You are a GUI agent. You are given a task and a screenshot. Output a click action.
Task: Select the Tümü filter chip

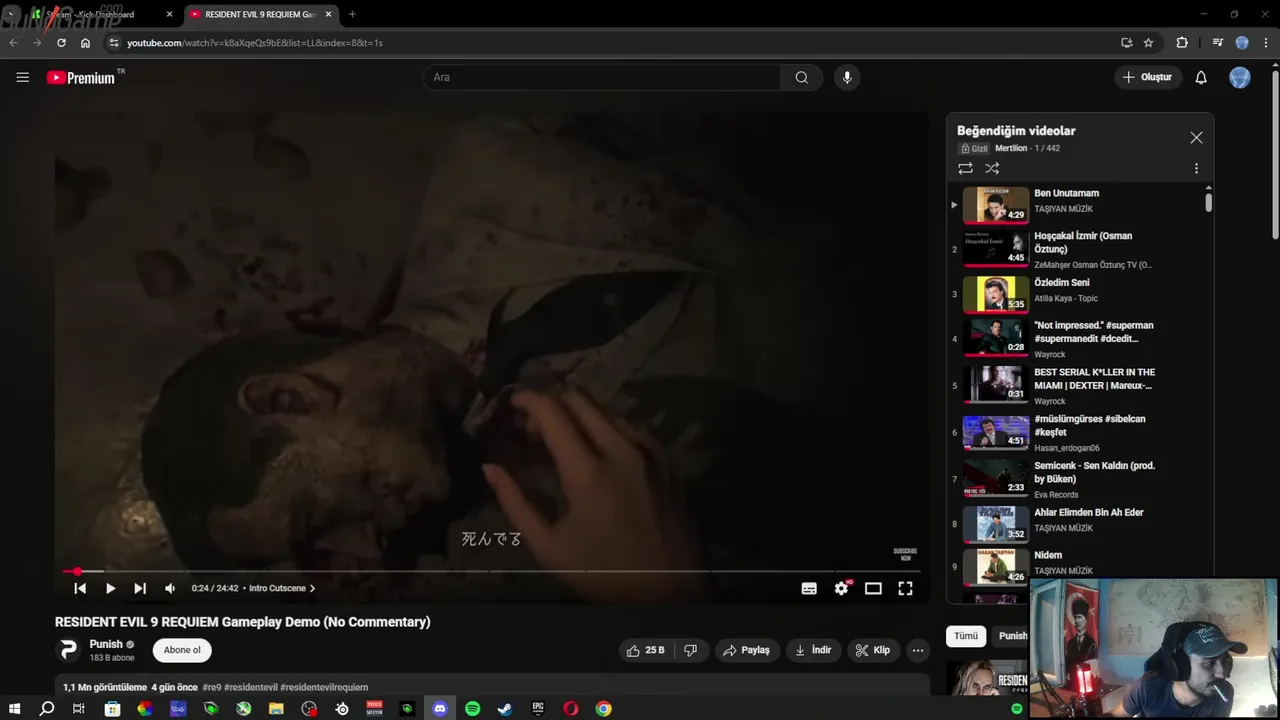pyautogui.click(x=966, y=636)
